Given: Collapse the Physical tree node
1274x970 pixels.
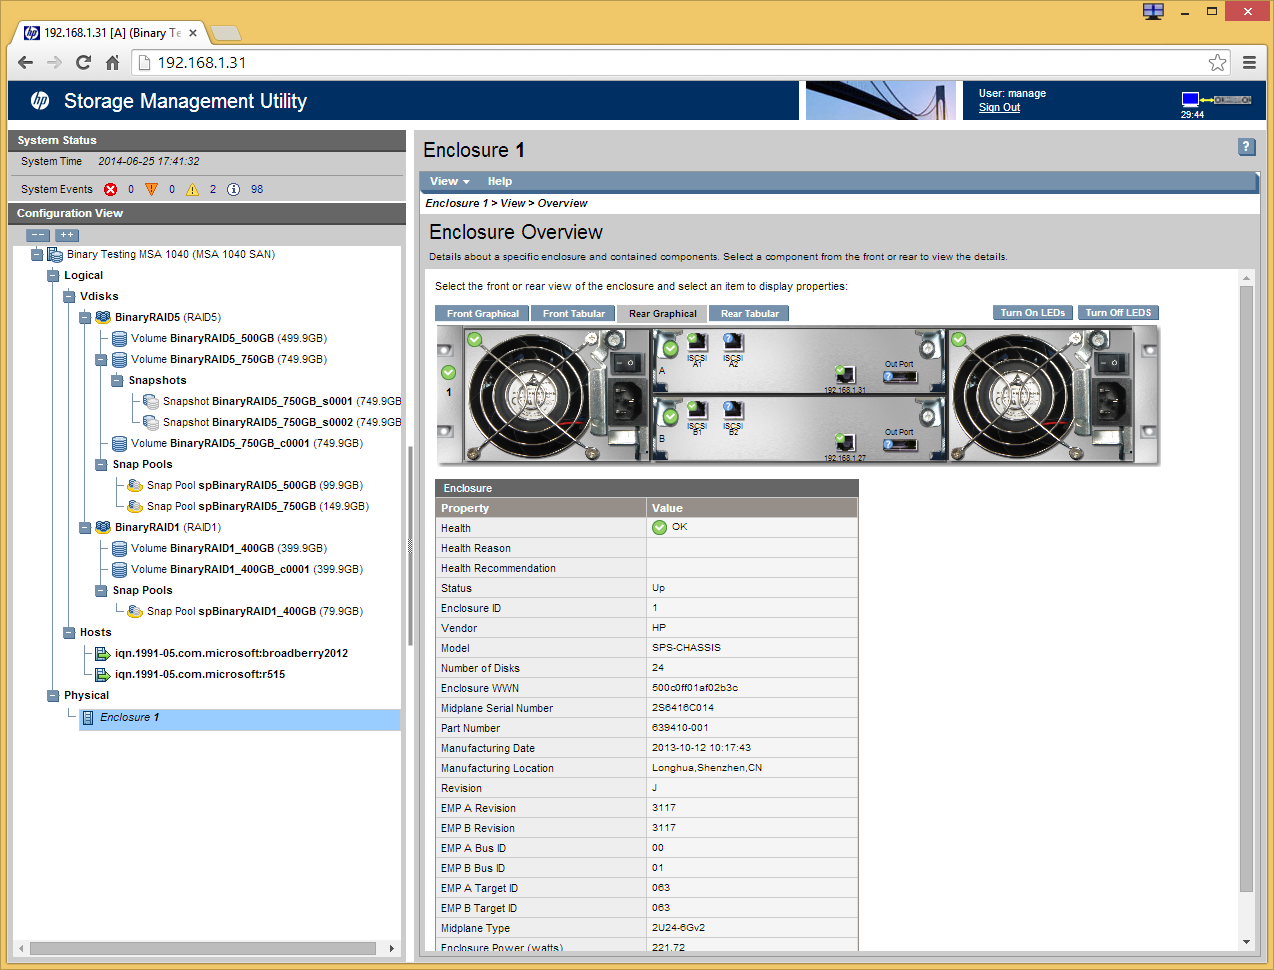Looking at the screenshot, I should pyautogui.click(x=53, y=696).
